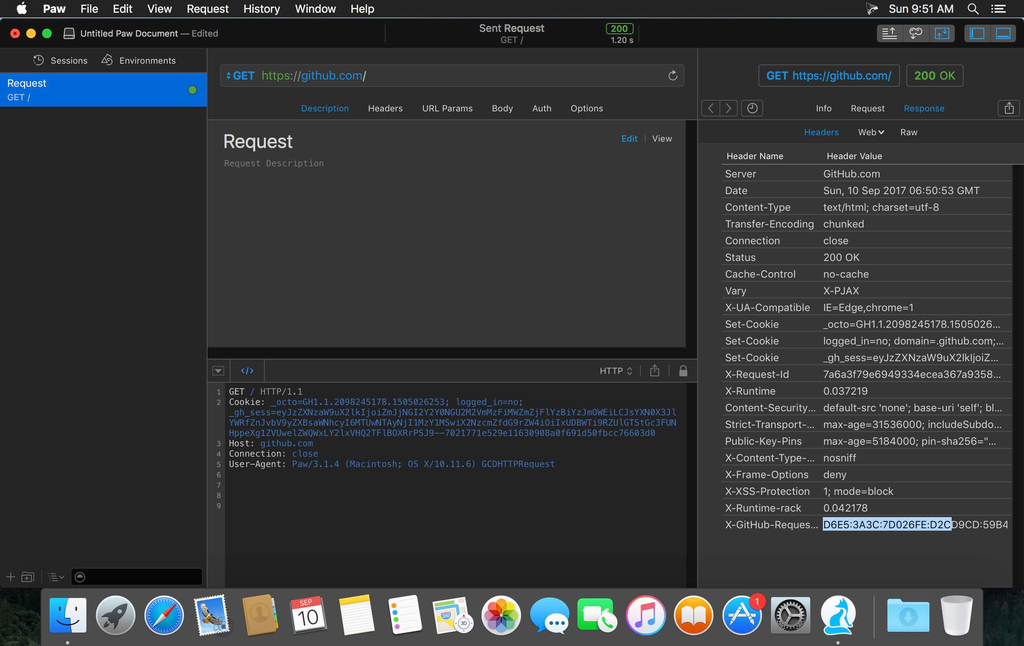The height and width of the screenshot is (646, 1024).
Task: Click the 200 OK status button
Action: click(x=934, y=76)
